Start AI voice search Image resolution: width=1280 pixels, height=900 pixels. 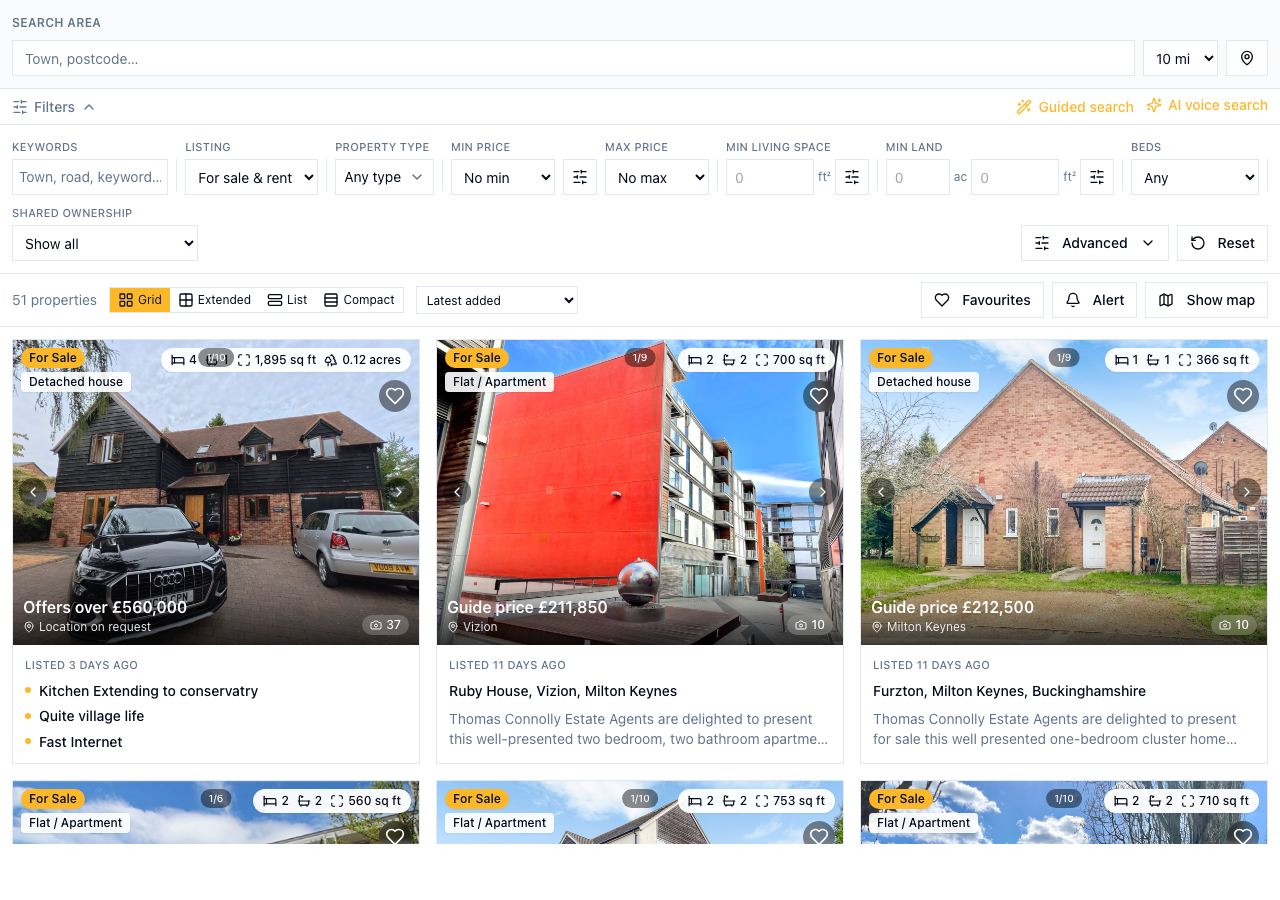tap(1207, 105)
